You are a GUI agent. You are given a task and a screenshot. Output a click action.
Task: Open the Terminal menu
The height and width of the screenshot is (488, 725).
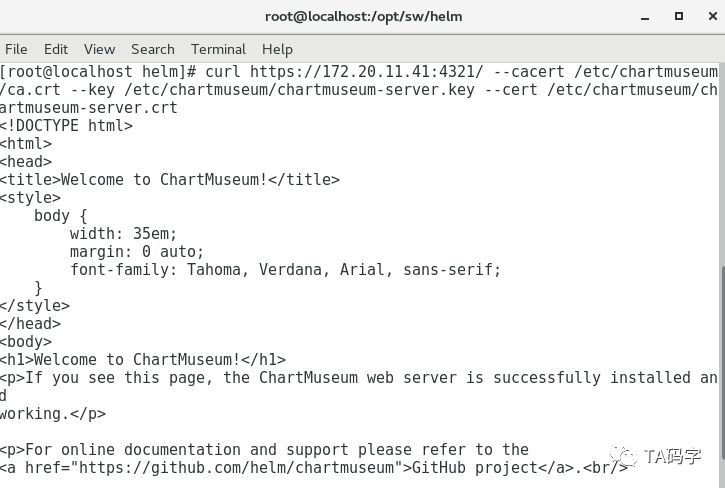pos(218,49)
